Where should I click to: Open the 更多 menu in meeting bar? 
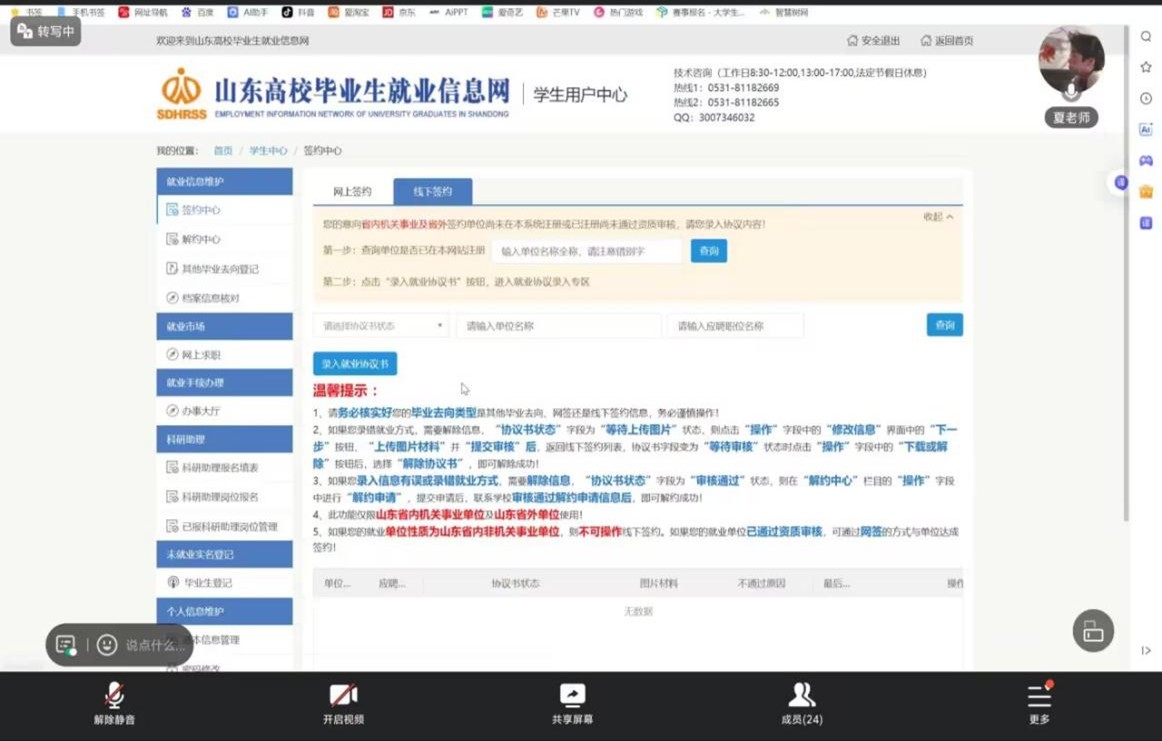pos(1039,702)
